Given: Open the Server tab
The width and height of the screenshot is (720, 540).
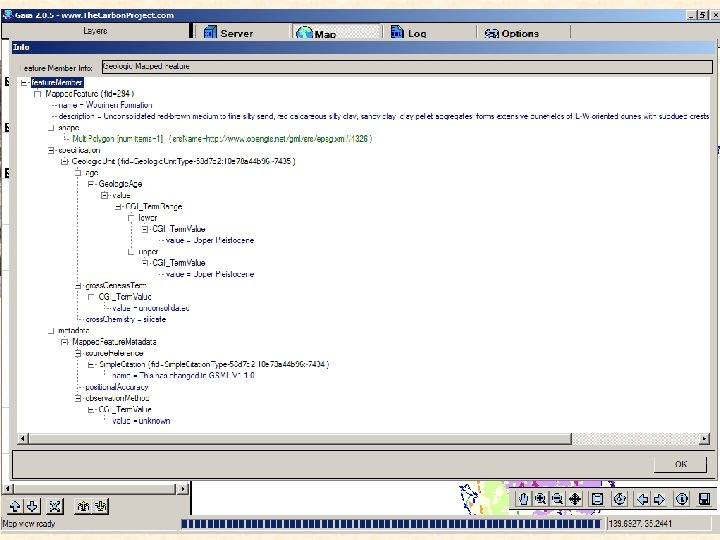Looking at the screenshot, I should coord(236,33).
